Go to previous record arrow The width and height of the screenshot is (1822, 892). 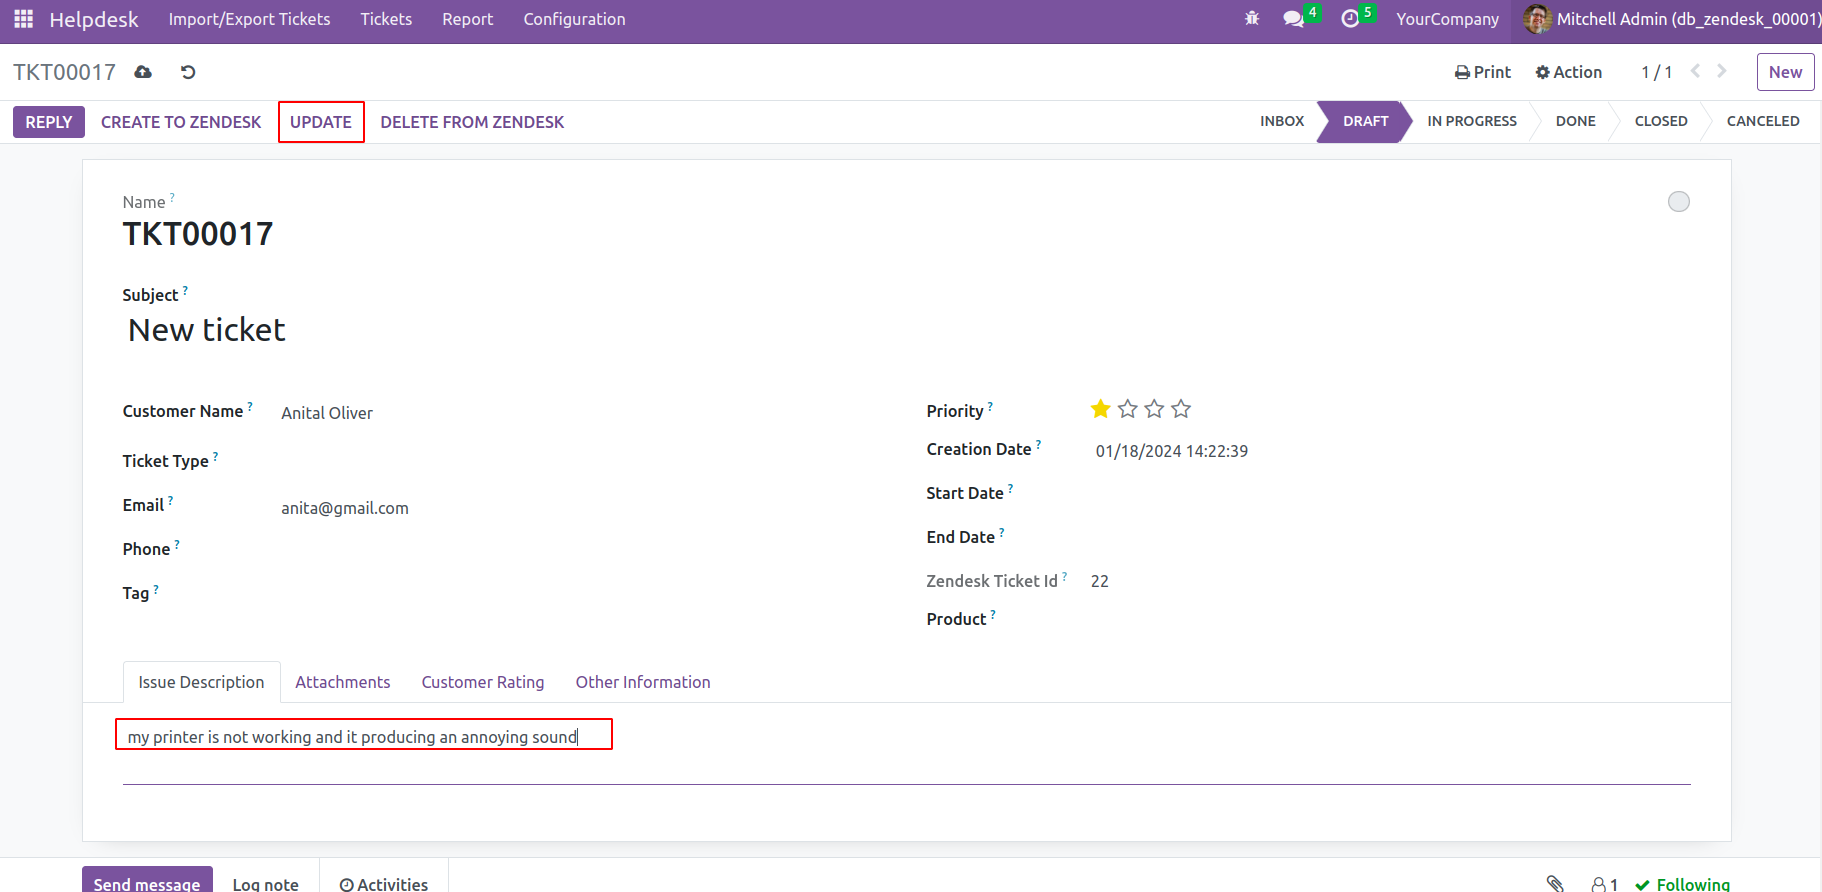click(x=1695, y=71)
